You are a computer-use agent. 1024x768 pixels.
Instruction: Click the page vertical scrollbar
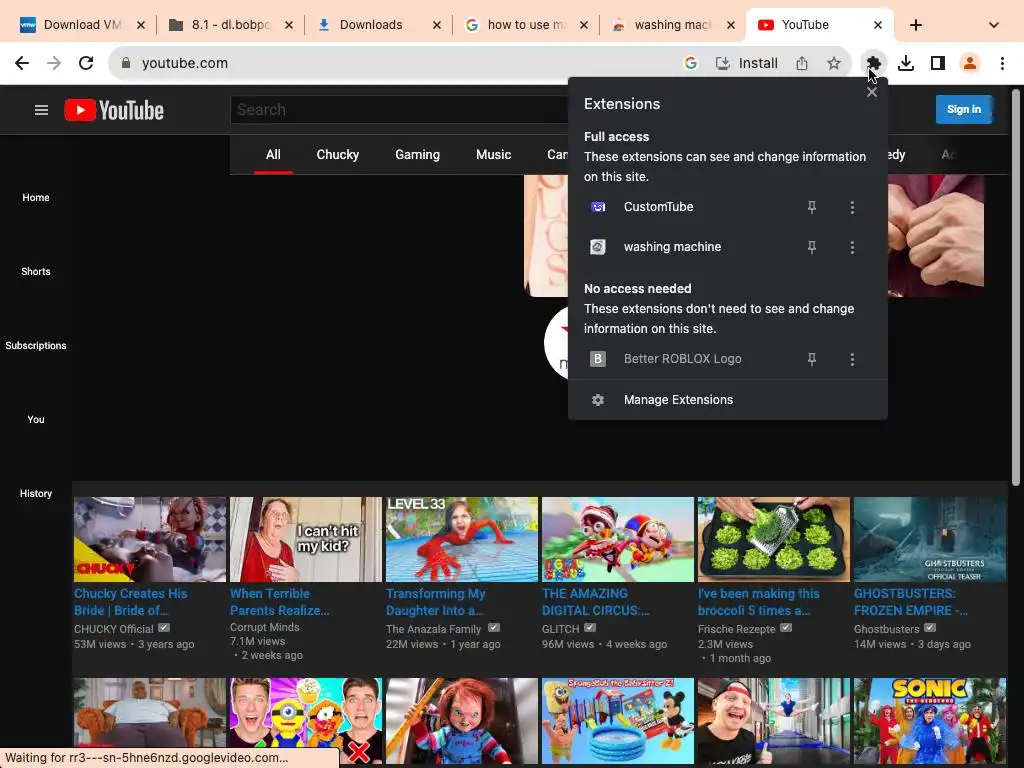tap(1016, 287)
